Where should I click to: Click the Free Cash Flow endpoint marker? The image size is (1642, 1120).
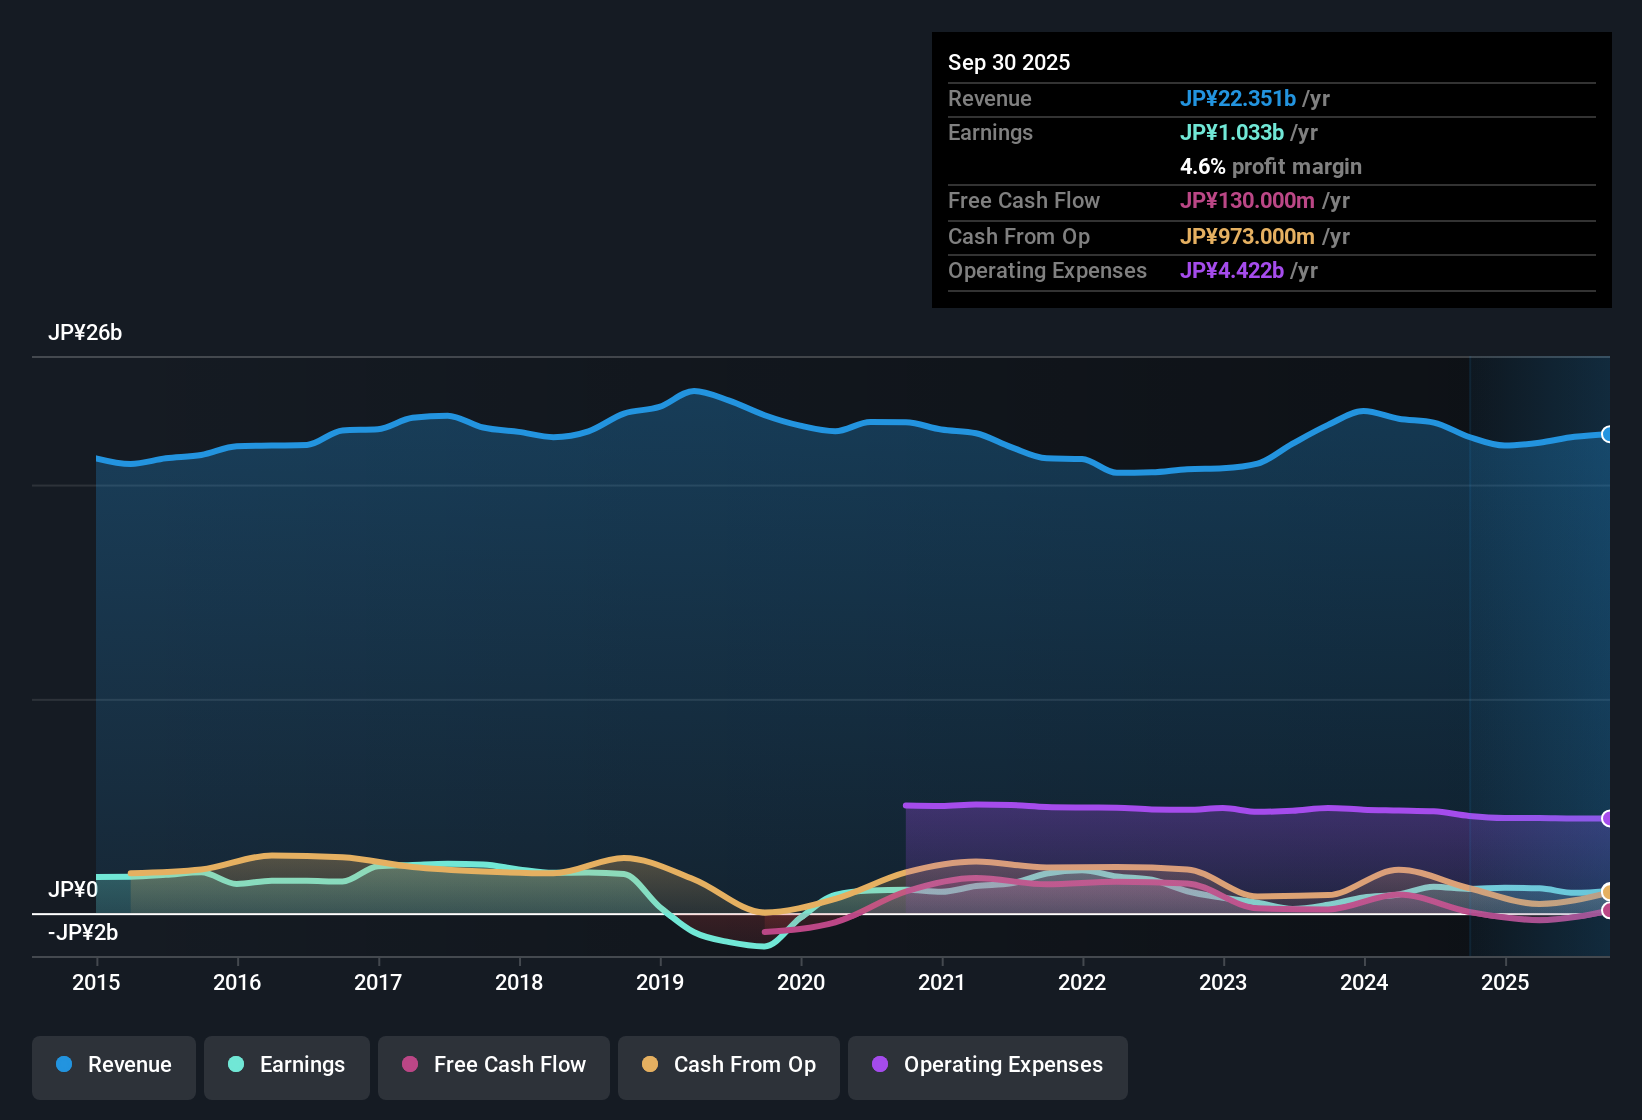[1608, 910]
